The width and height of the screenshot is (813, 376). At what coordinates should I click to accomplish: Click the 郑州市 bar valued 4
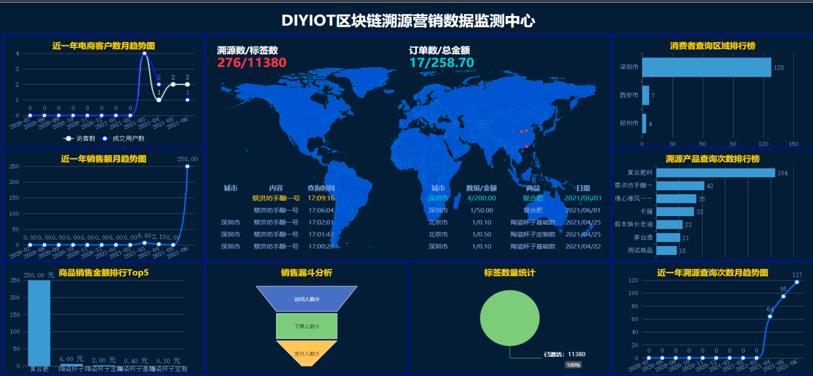pyautogui.click(x=644, y=123)
